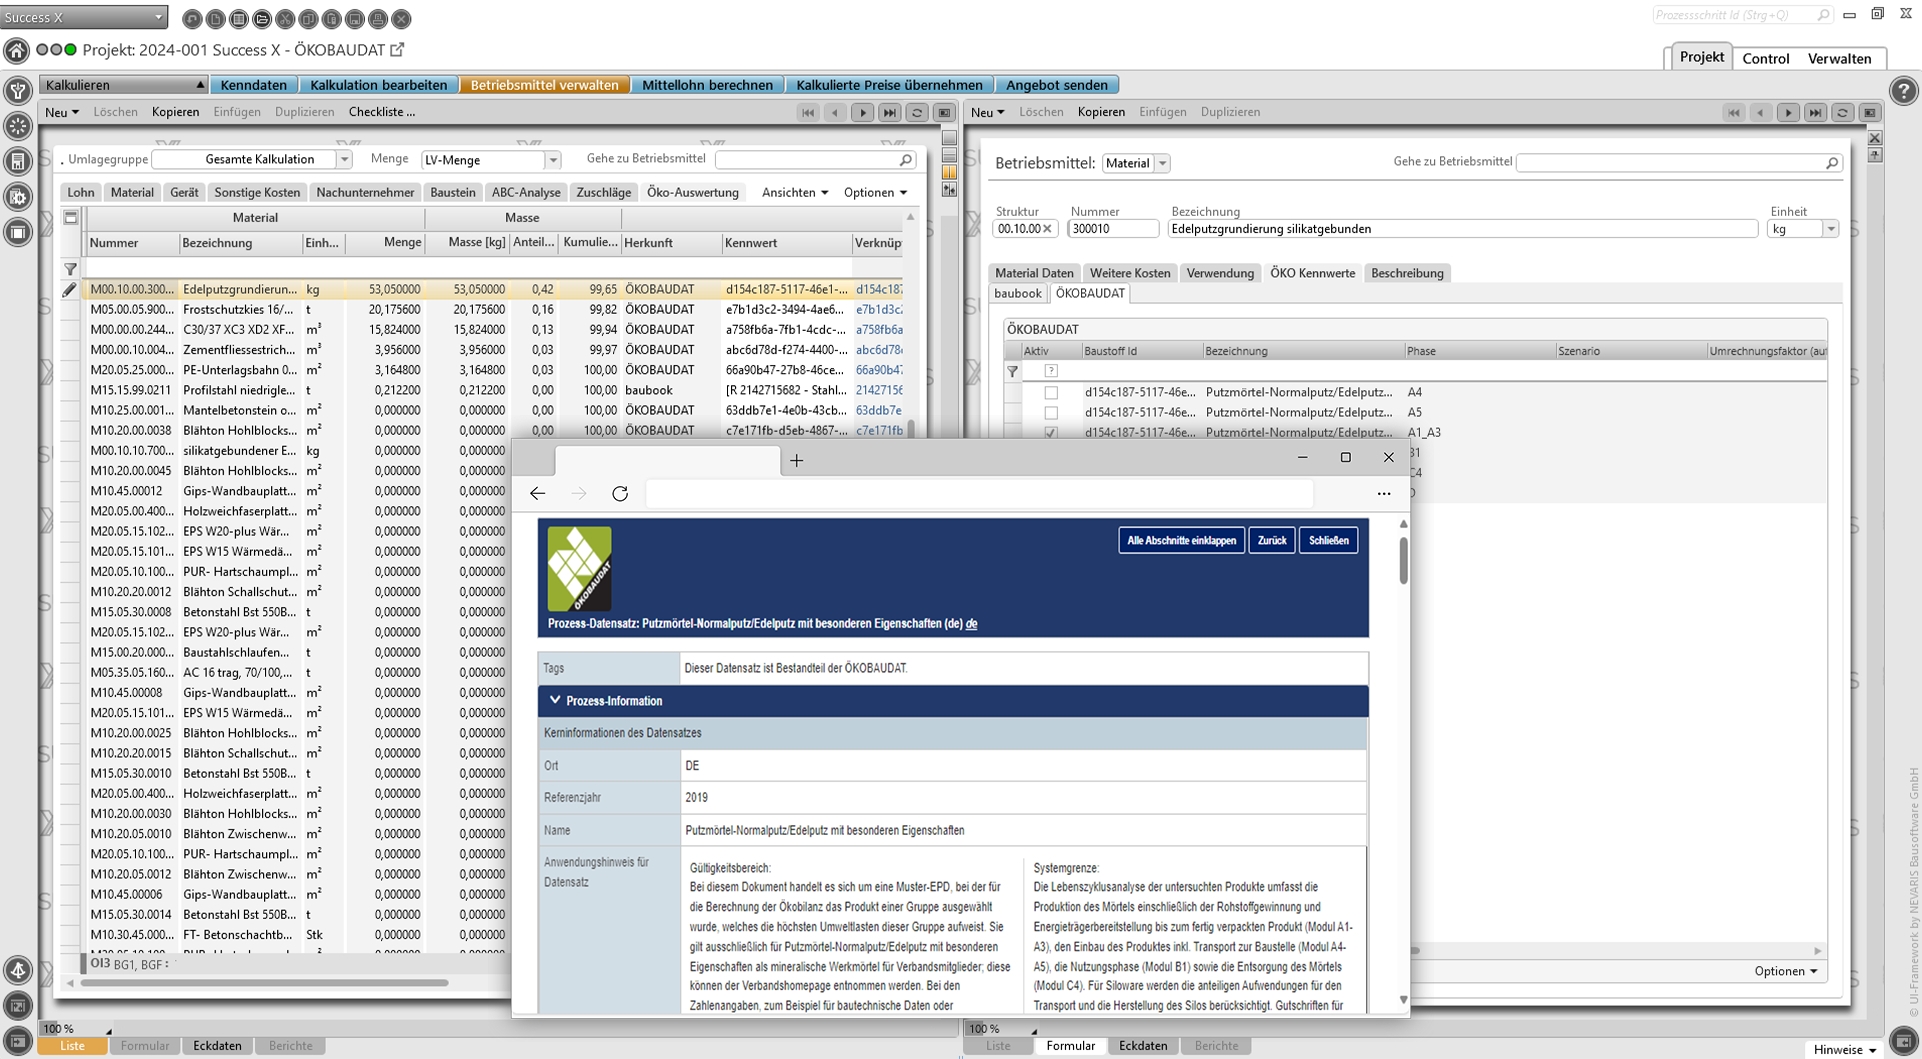This screenshot has height=1059, width=1922.
Task: Close the right panel with the small X
Action: (x=1875, y=138)
